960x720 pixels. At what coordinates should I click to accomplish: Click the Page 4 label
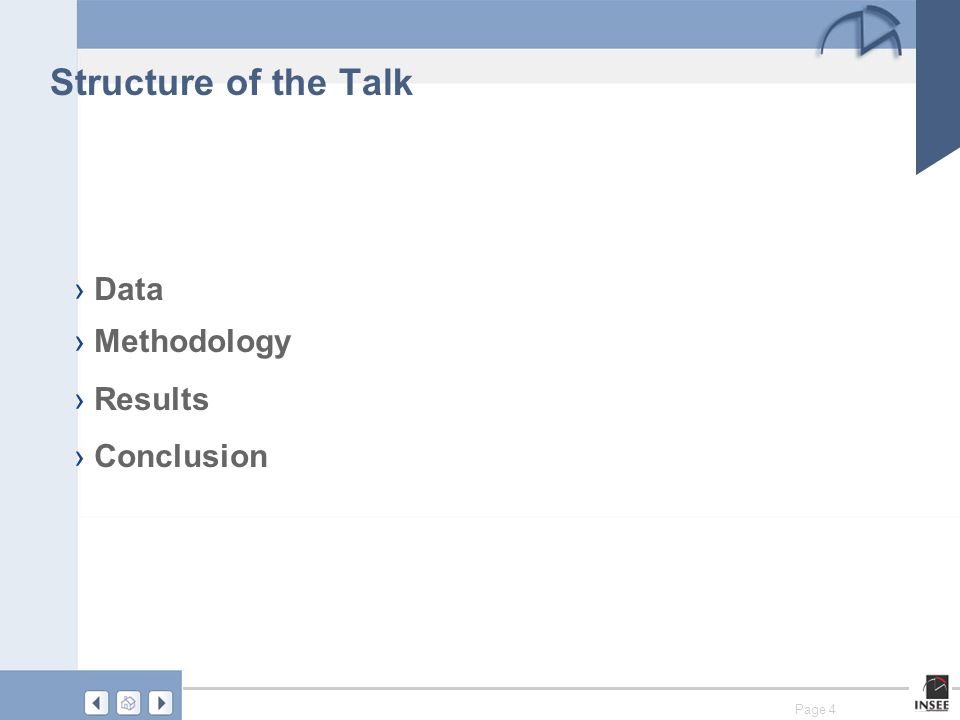(x=815, y=709)
